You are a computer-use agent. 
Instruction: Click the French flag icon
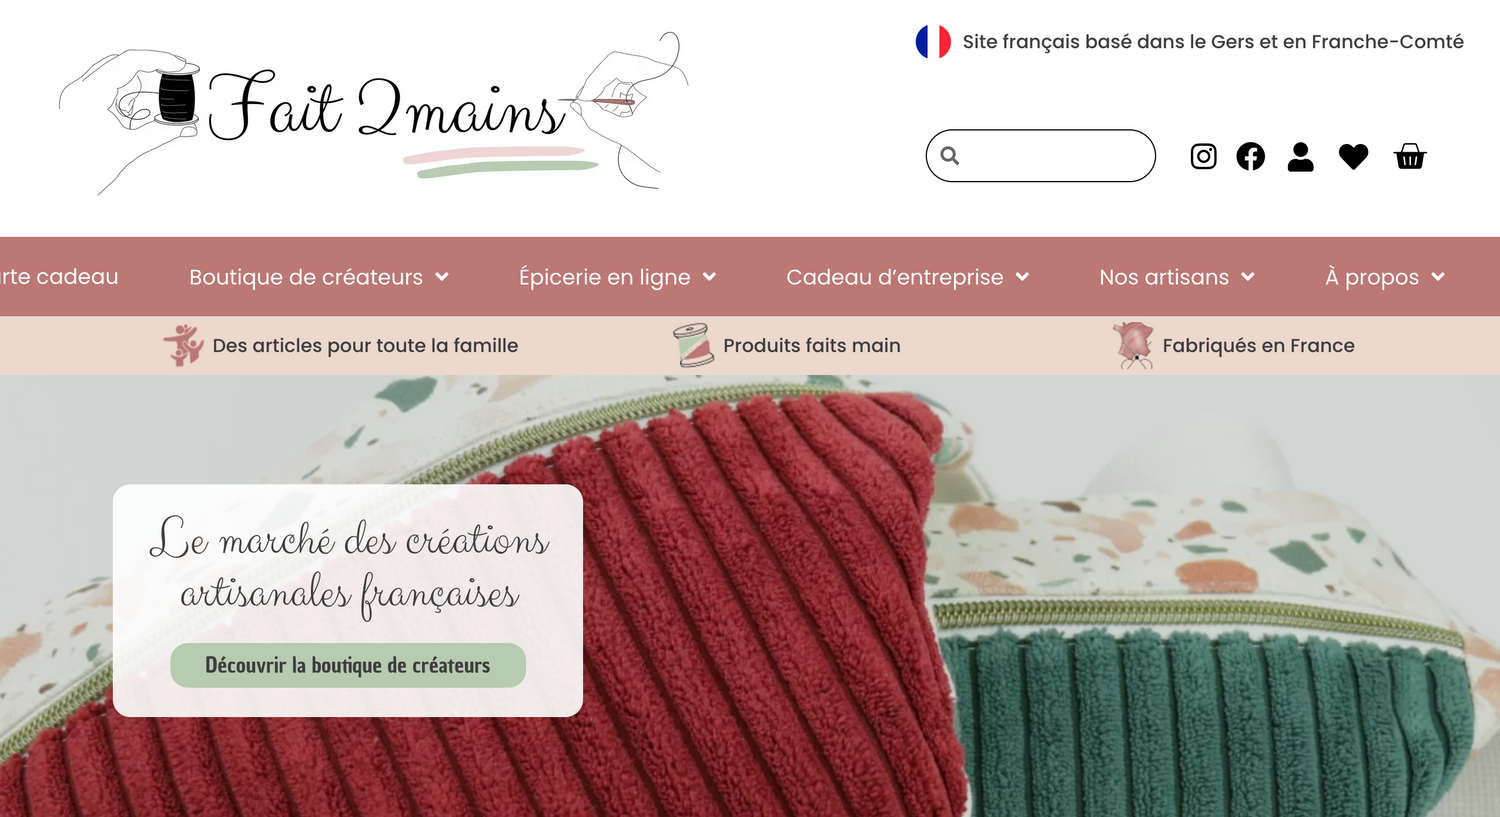tap(933, 42)
